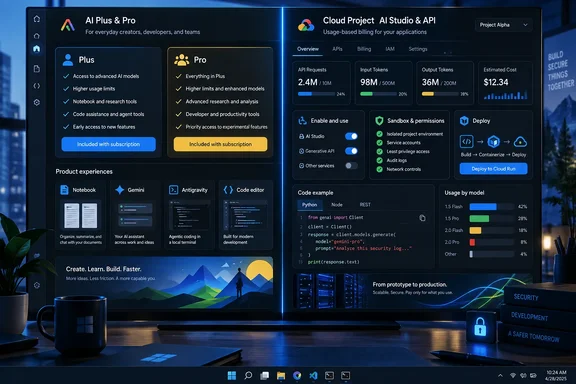Viewport: 576px width, 384px height.
Task: Expand the Project Alpha dropdown
Action: point(503,25)
